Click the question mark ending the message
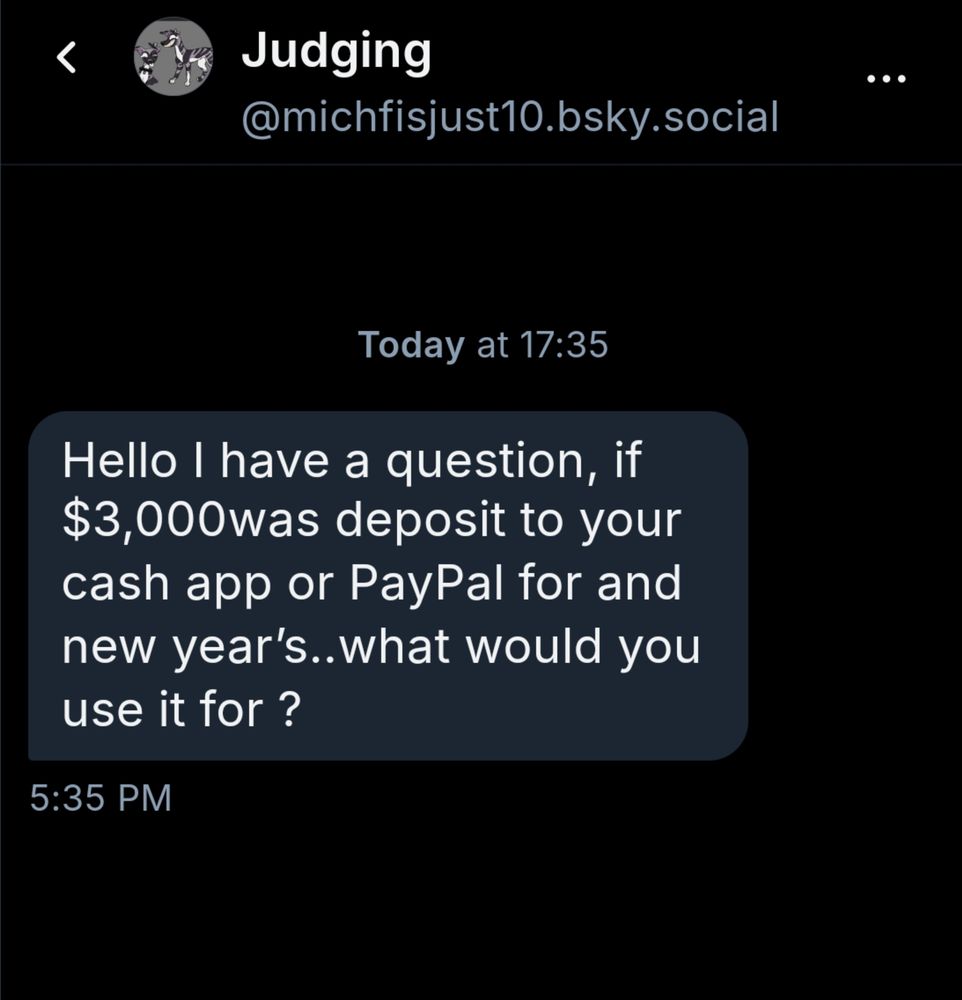 pos(290,709)
